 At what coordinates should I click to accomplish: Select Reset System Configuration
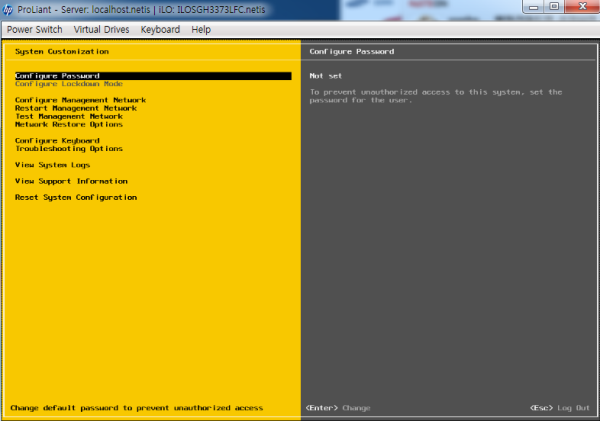coord(76,197)
